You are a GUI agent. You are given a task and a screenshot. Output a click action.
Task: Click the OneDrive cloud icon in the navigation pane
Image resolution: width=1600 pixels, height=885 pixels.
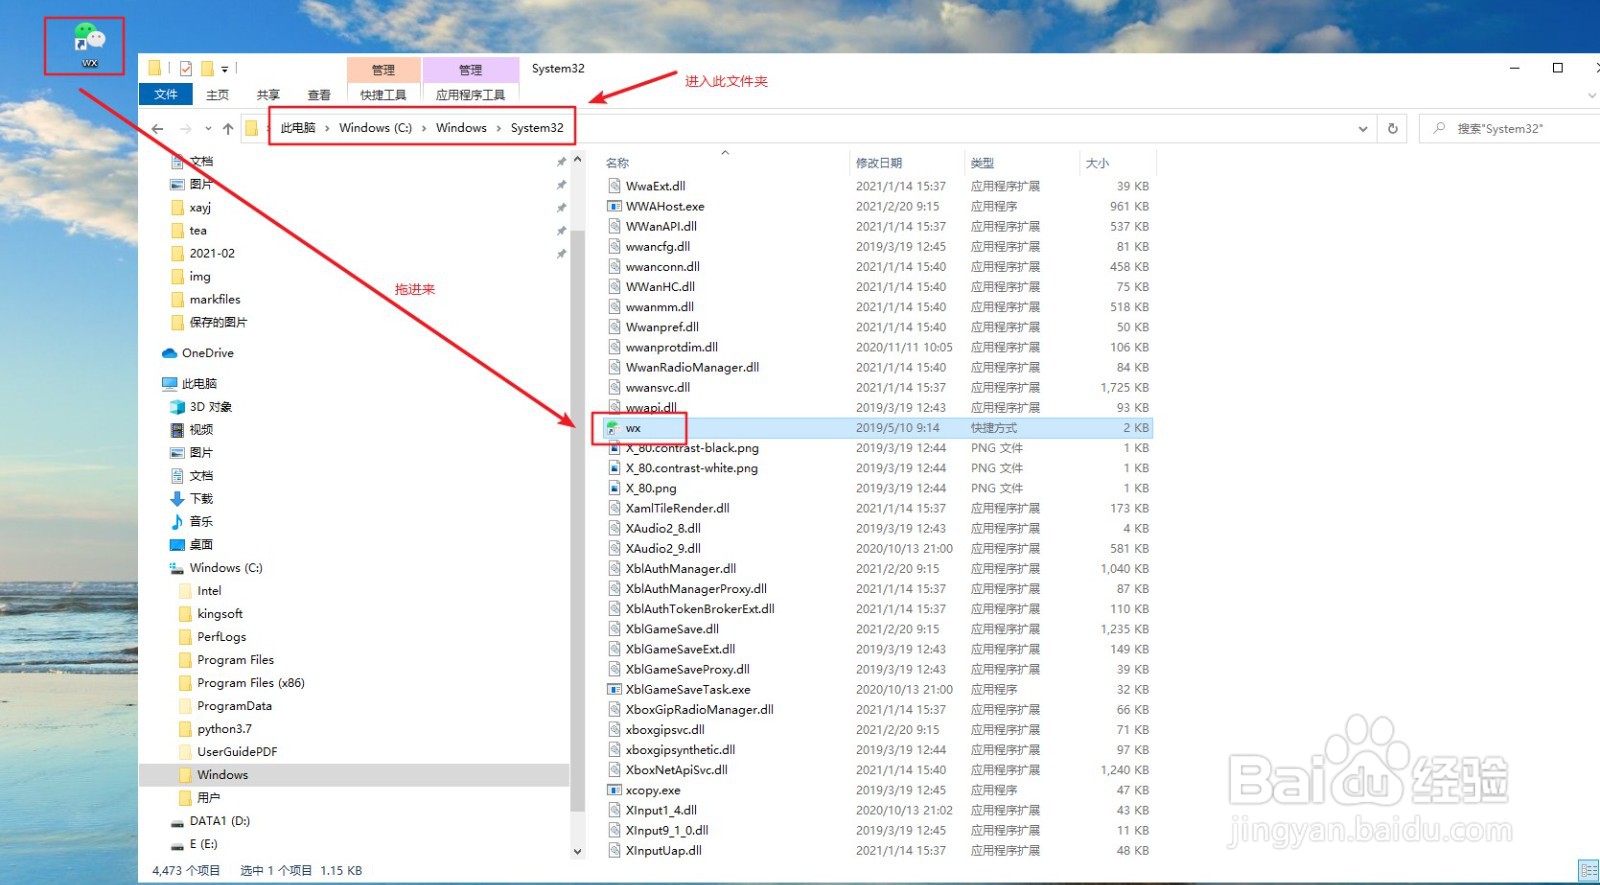tap(170, 353)
